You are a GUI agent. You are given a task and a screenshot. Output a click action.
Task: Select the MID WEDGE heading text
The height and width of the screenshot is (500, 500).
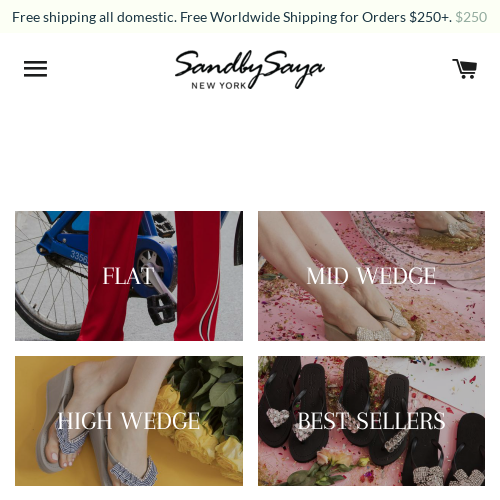371,276
